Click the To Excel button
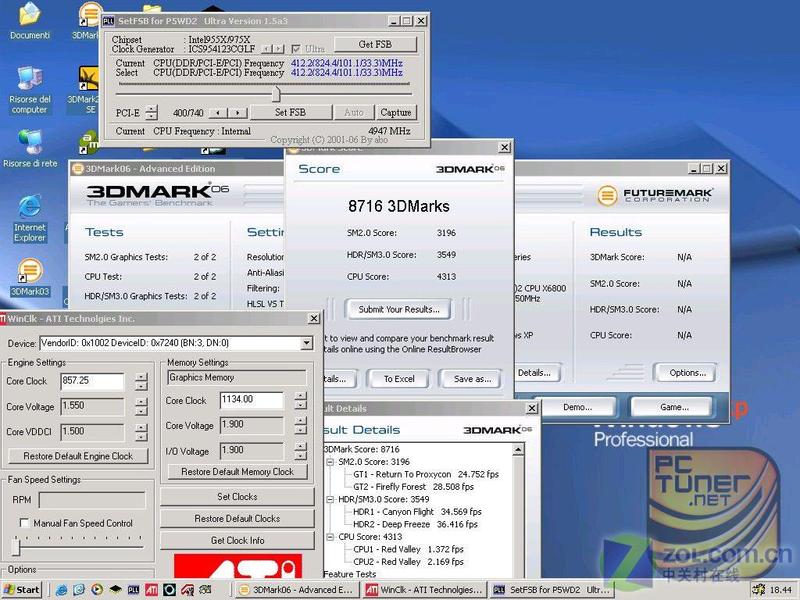800x600 pixels. click(398, 379)
